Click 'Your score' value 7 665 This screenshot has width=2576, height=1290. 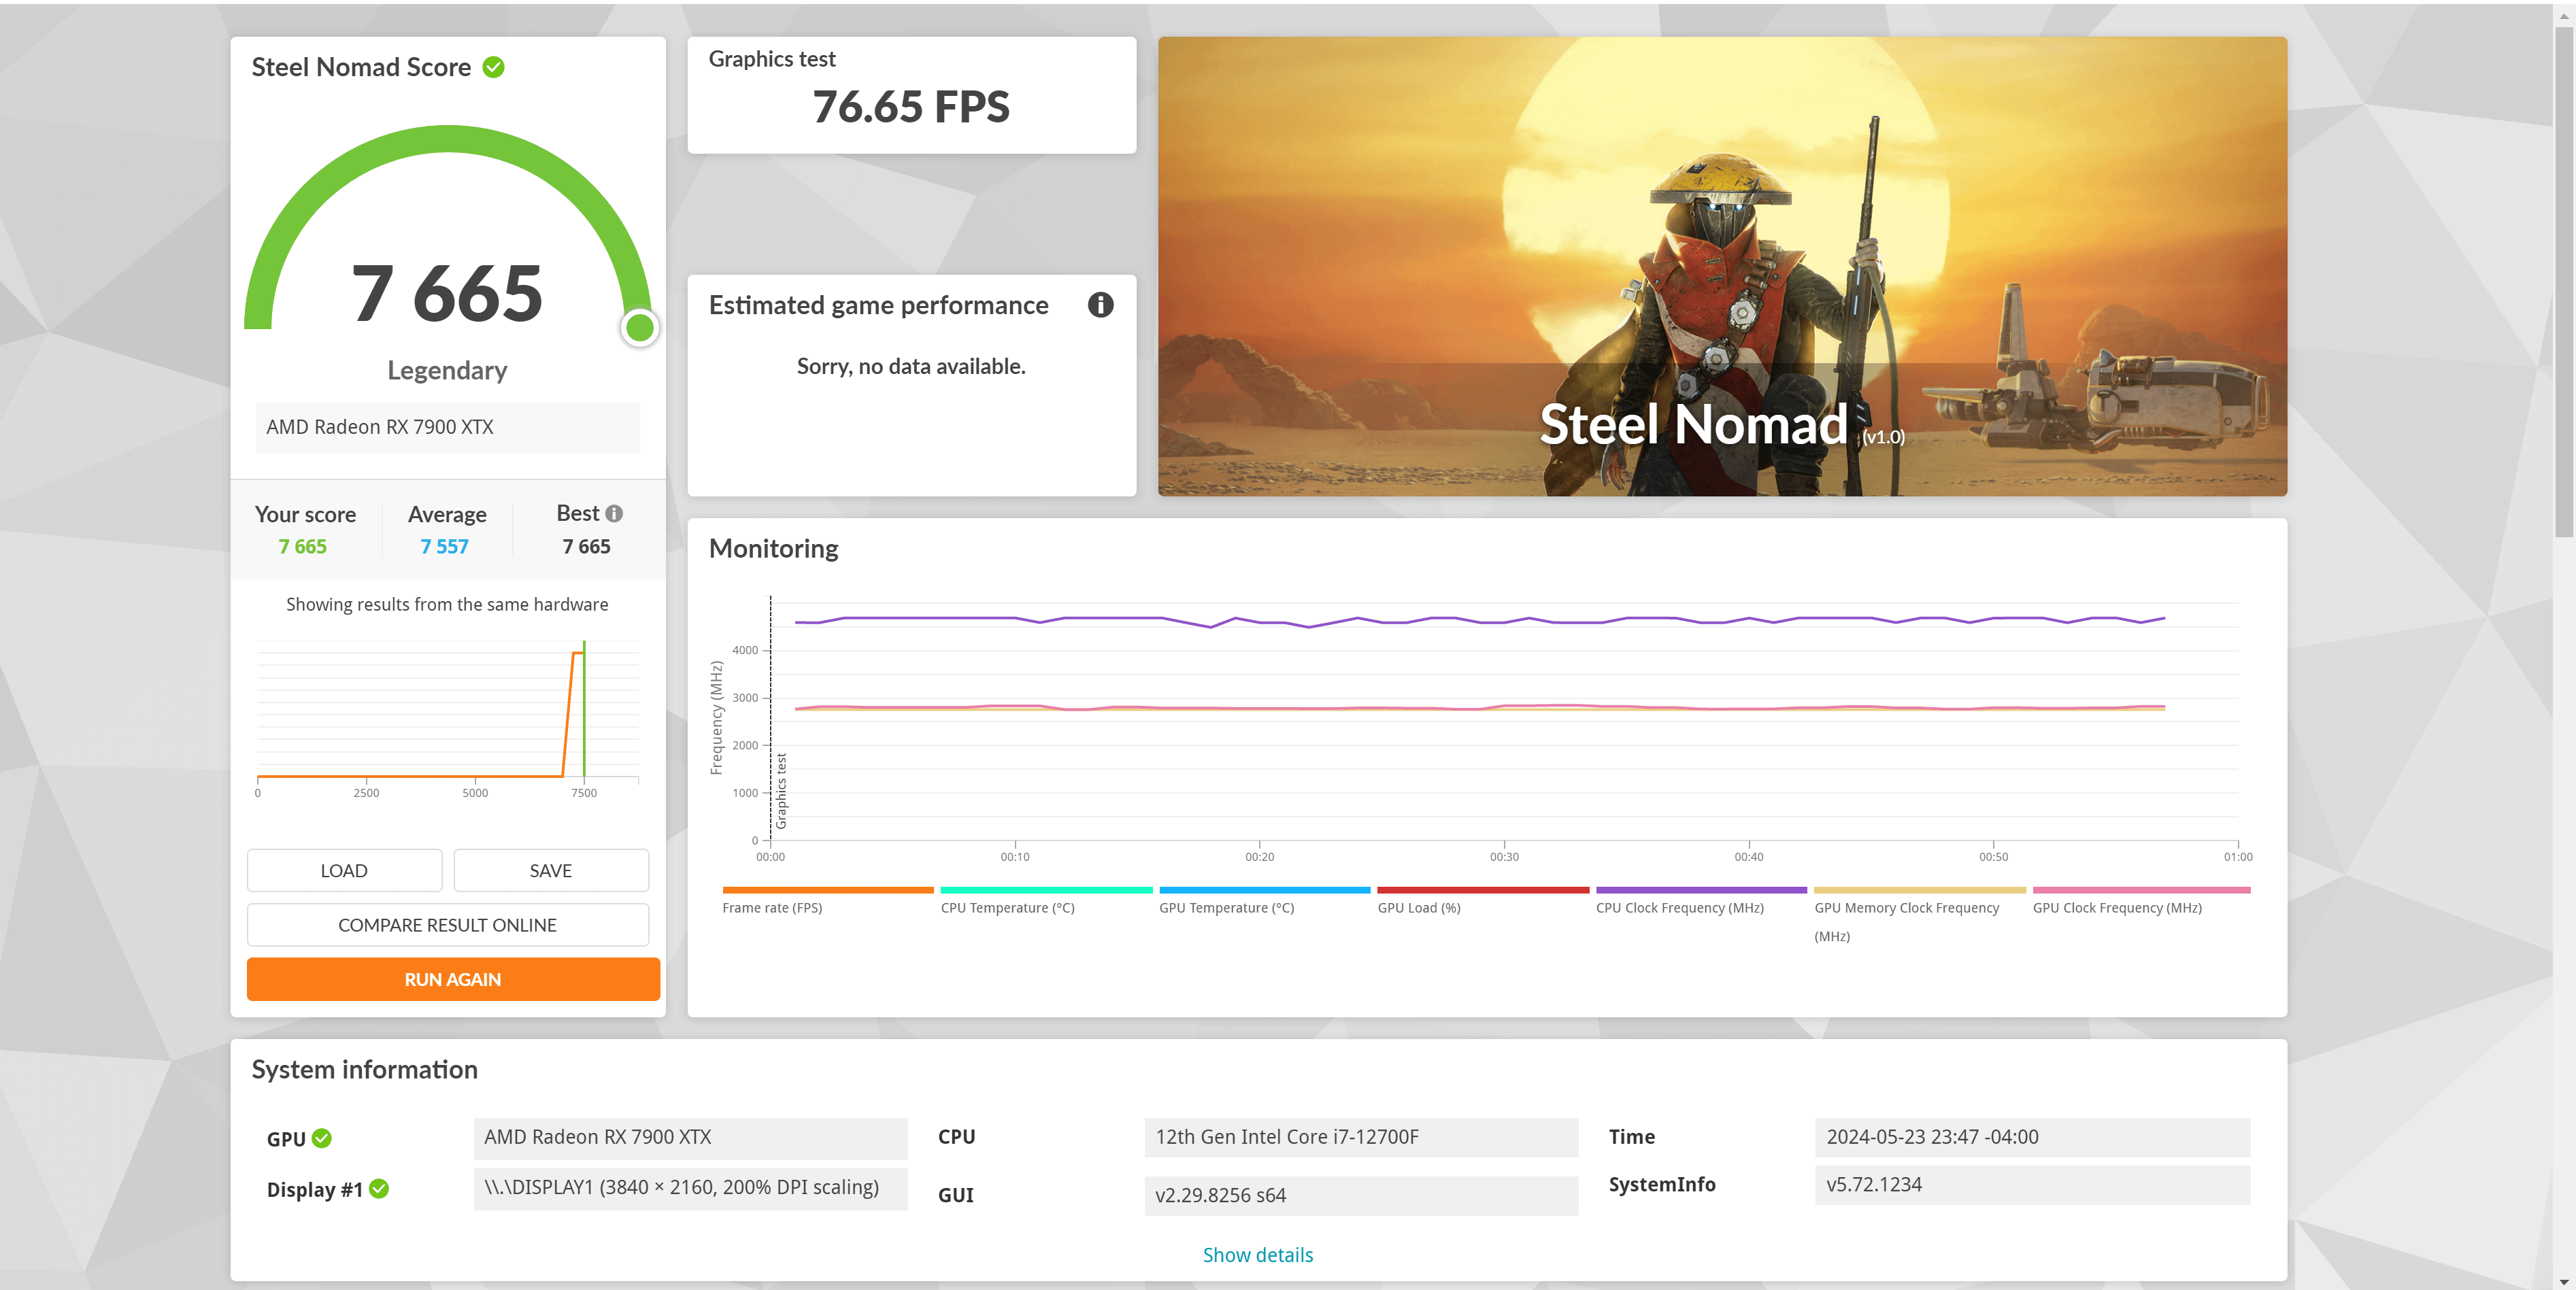[x=302, y=547]
